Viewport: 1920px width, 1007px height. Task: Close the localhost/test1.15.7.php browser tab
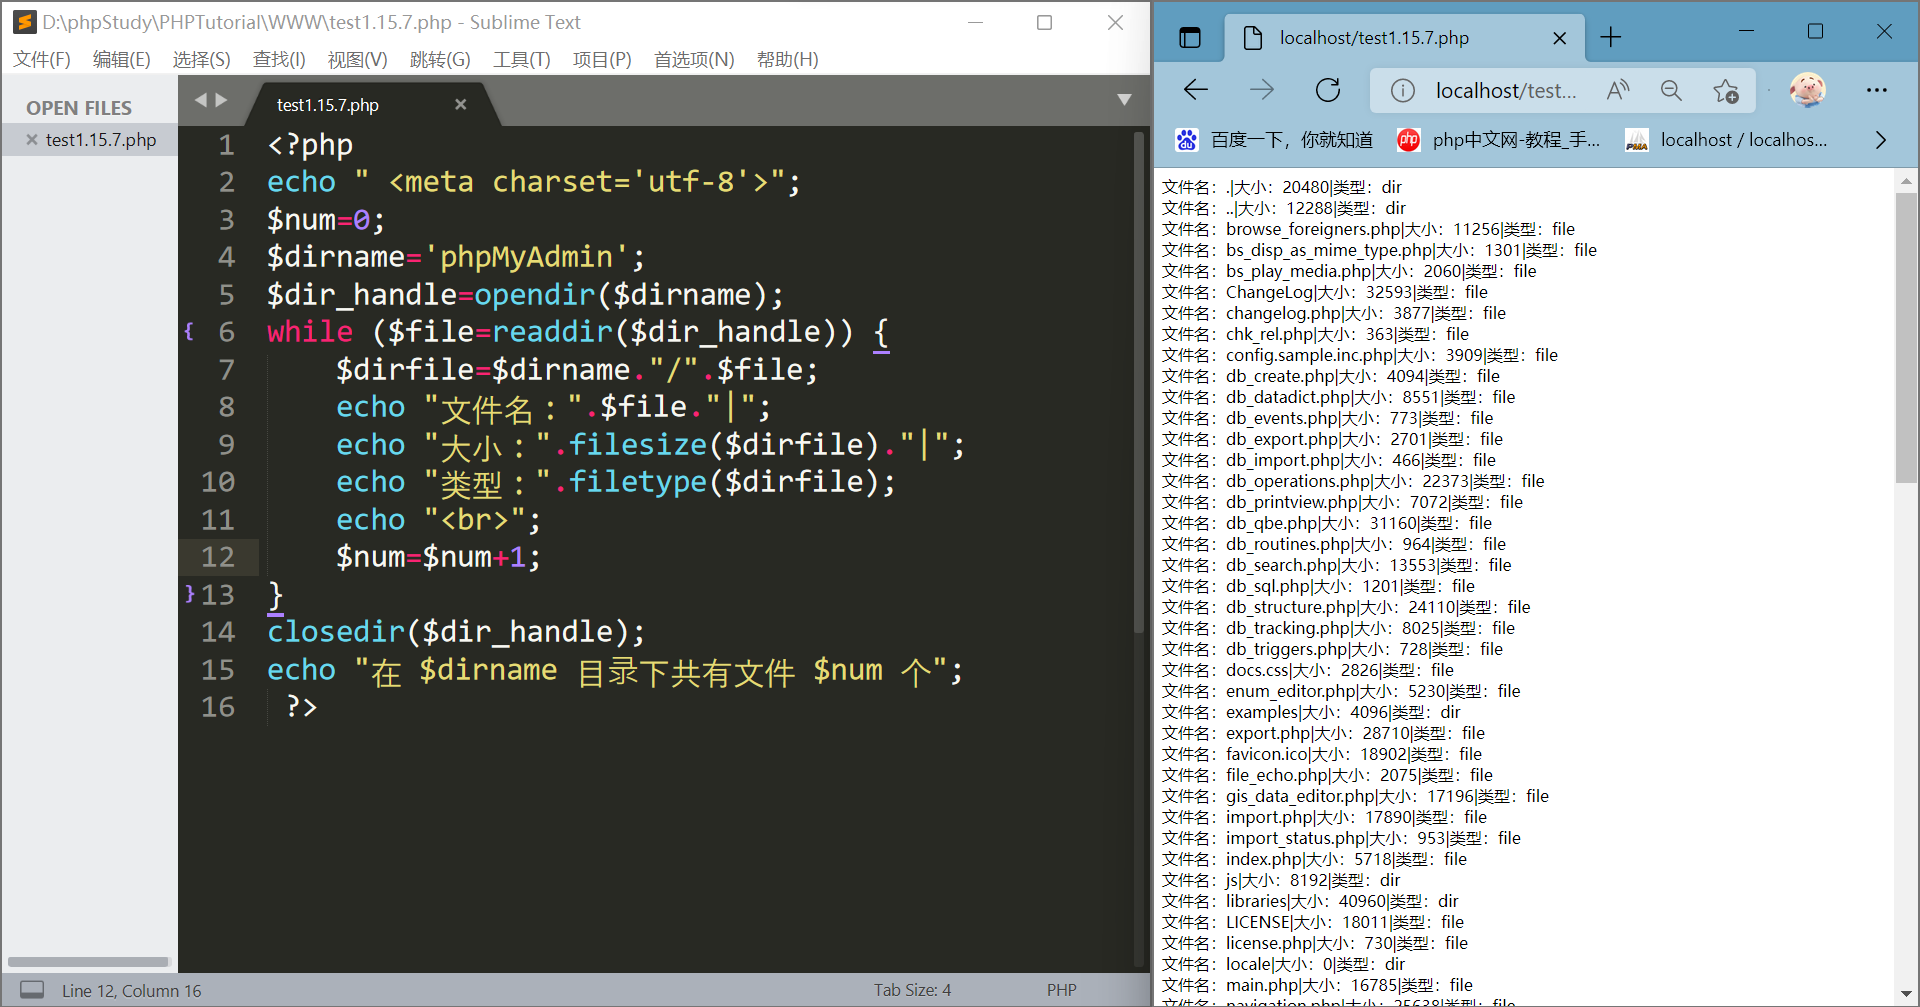(1559, 38)
